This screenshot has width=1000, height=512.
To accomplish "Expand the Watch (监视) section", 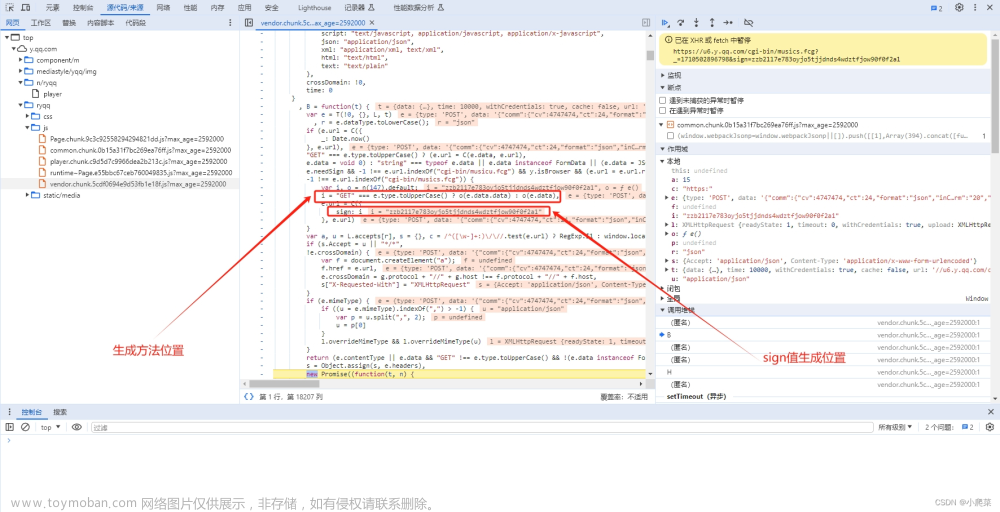I will (663, 75).
